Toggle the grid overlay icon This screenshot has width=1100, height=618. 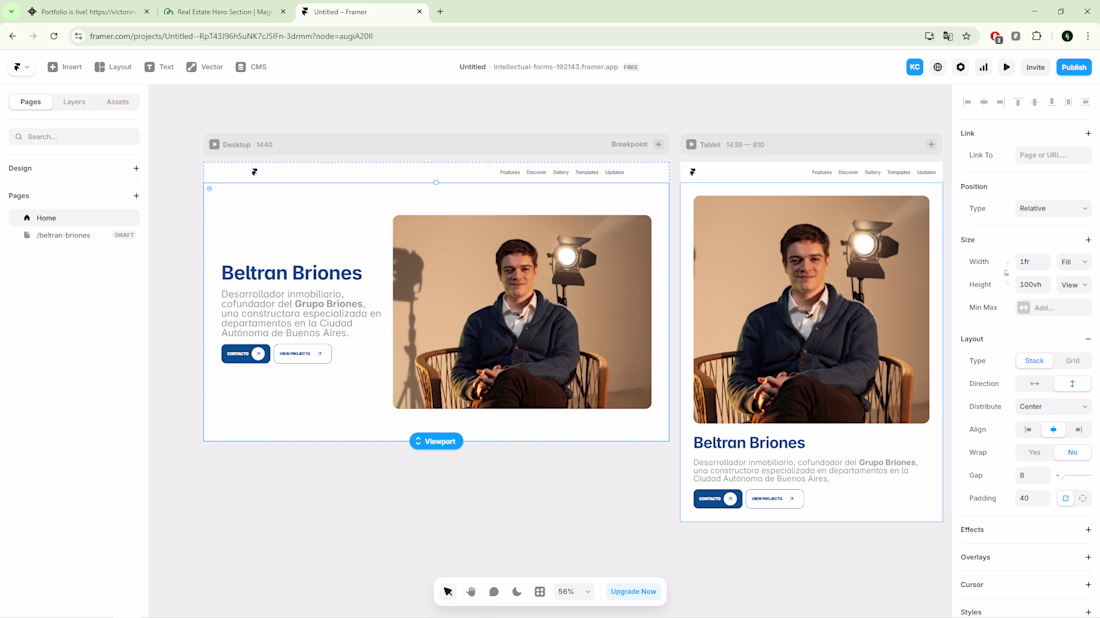click(x=539, y=591)
